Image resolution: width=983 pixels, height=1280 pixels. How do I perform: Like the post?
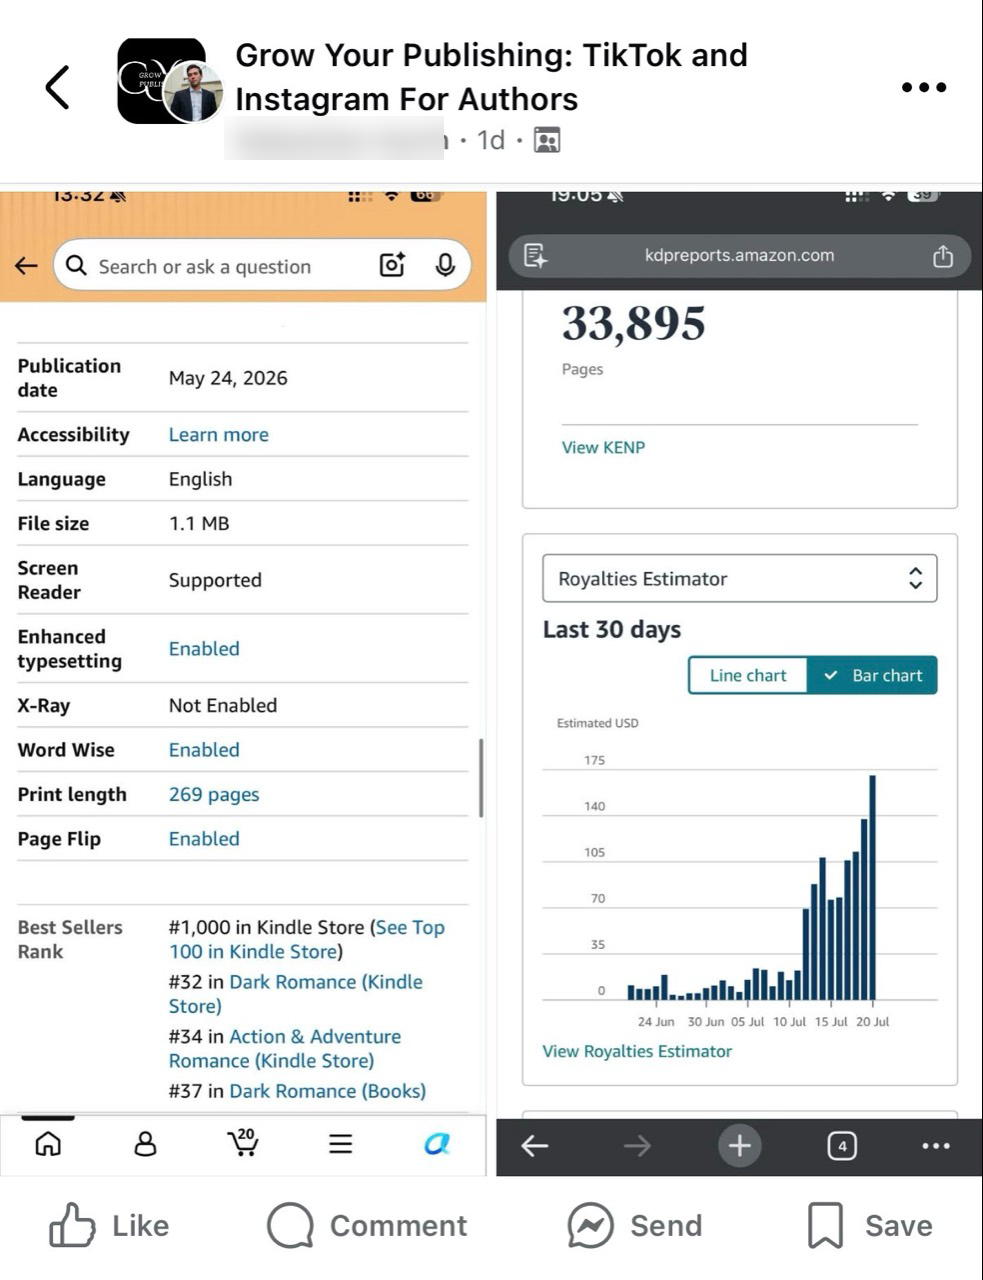(x=109, y=1226)
